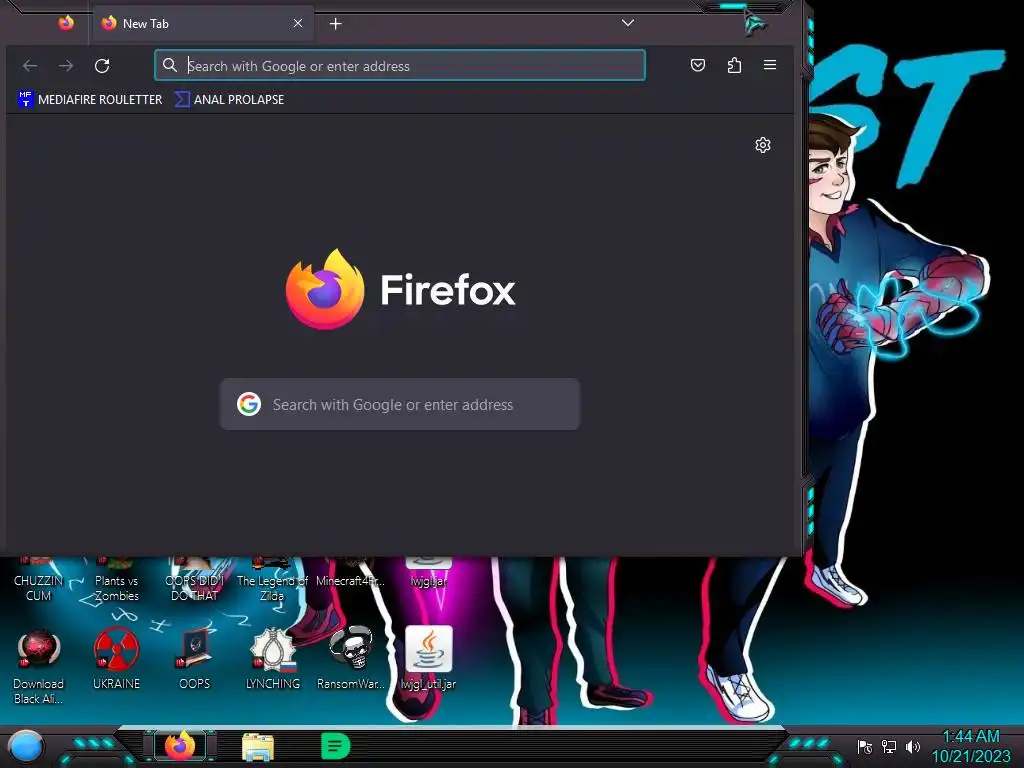Screen dimensions: 1024x768
Task: Select the lwjgl_util.jar desktop icon
Action: 428,659
